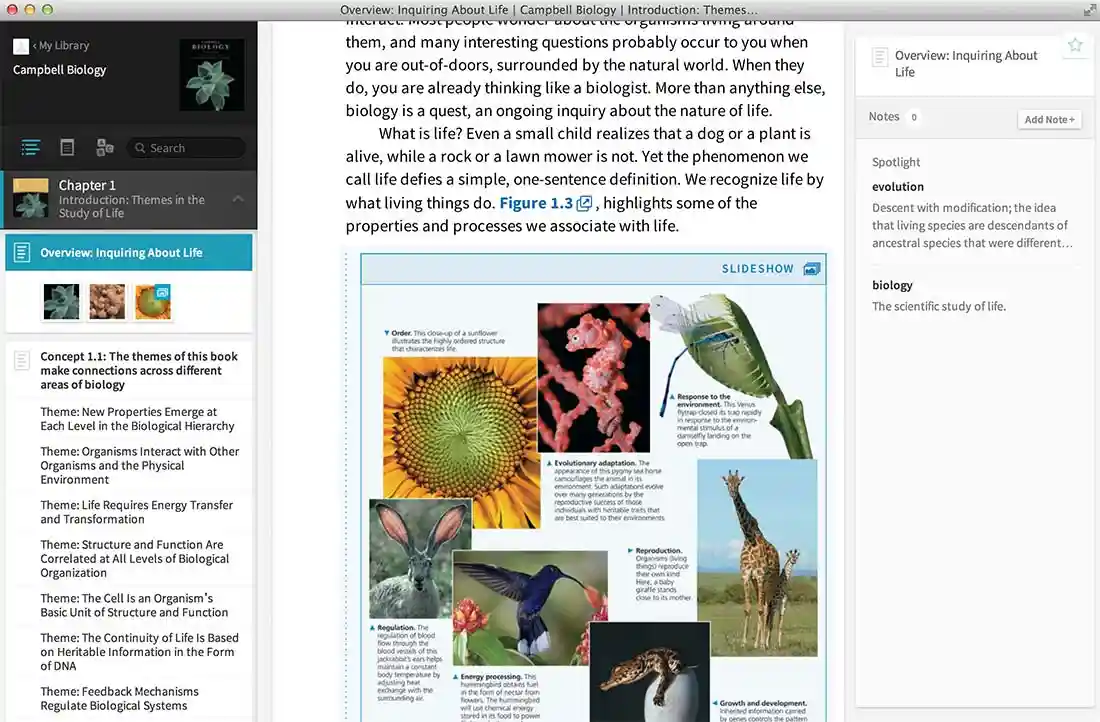Open the succulent plant thumbnail

(x=62, y=302)
